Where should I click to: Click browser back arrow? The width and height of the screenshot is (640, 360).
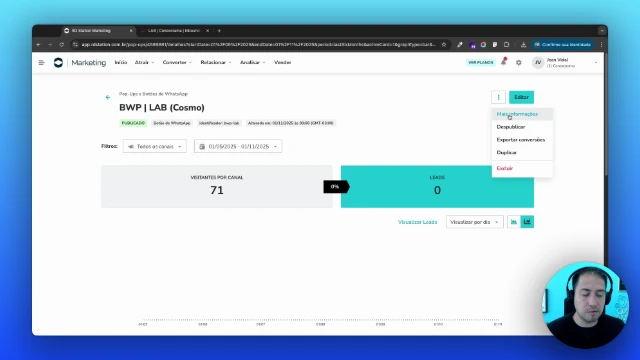tap(39, 44)
